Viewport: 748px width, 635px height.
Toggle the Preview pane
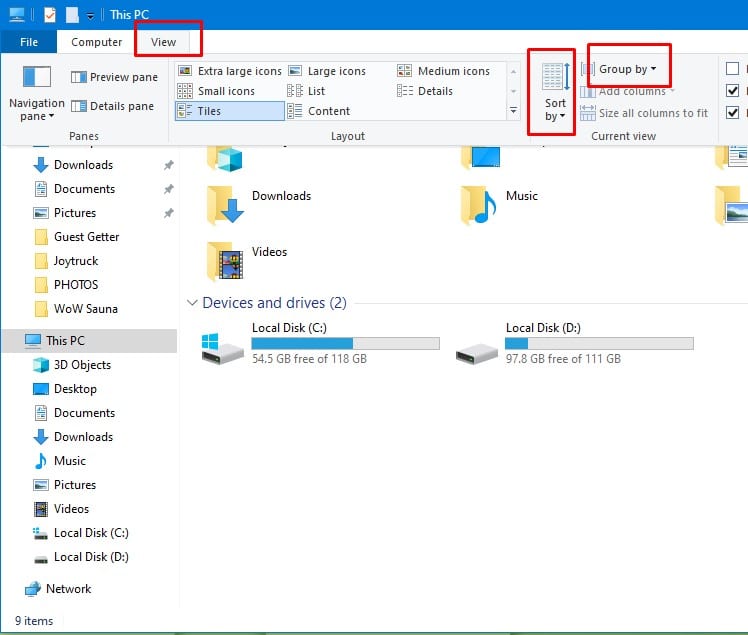114,77
